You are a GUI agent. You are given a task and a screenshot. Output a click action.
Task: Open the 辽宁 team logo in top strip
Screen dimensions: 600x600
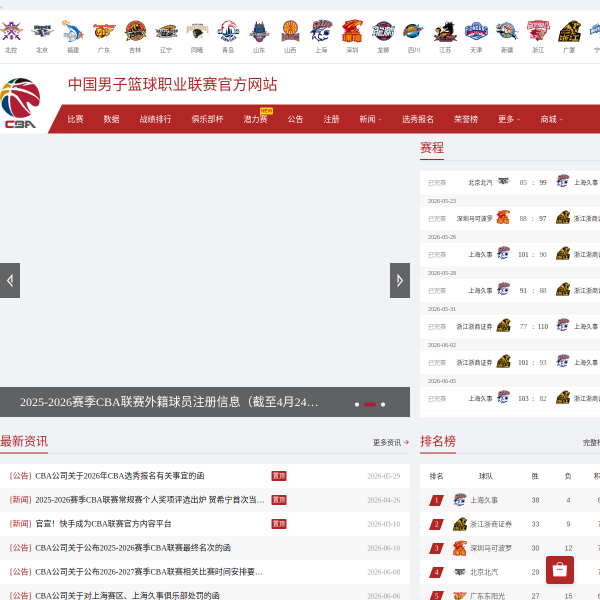[166, 31]
